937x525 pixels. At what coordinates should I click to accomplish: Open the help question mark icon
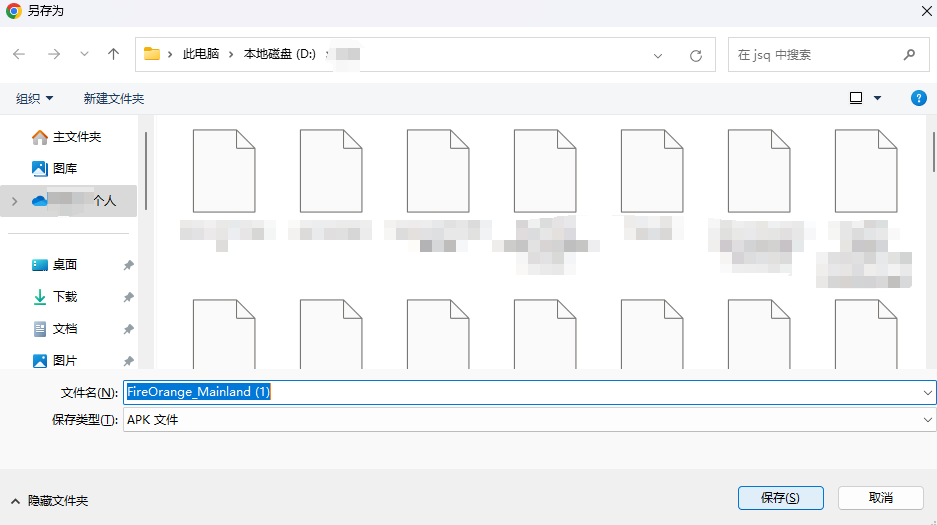(x=918, y=98)
